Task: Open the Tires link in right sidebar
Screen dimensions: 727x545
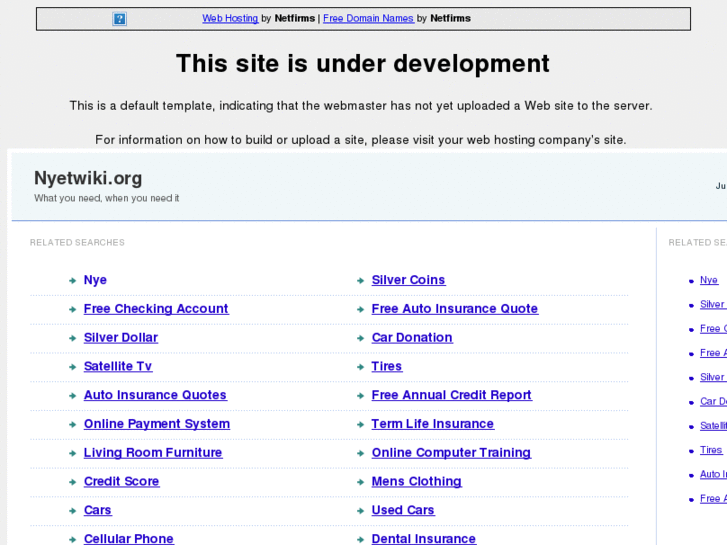Action: click(711, 450)
